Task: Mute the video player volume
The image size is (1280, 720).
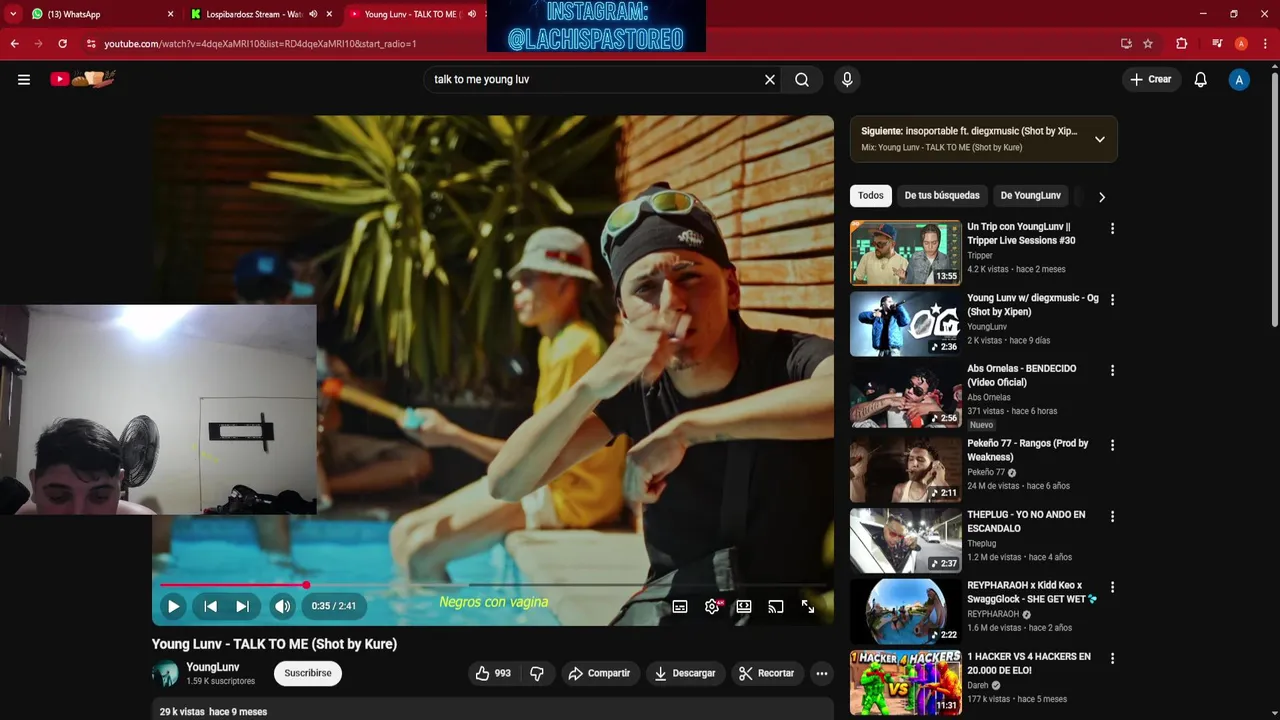Action: pyautogui.click(x=283, y=606)
